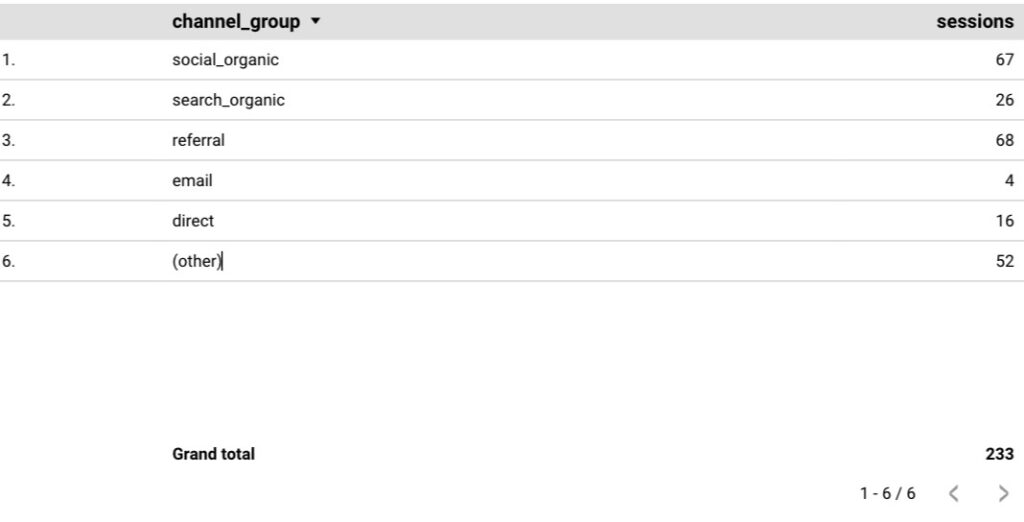Click the (other) channel cell
The height and width of the screenshot is (522, 1024).
click(x=196, y=261)
